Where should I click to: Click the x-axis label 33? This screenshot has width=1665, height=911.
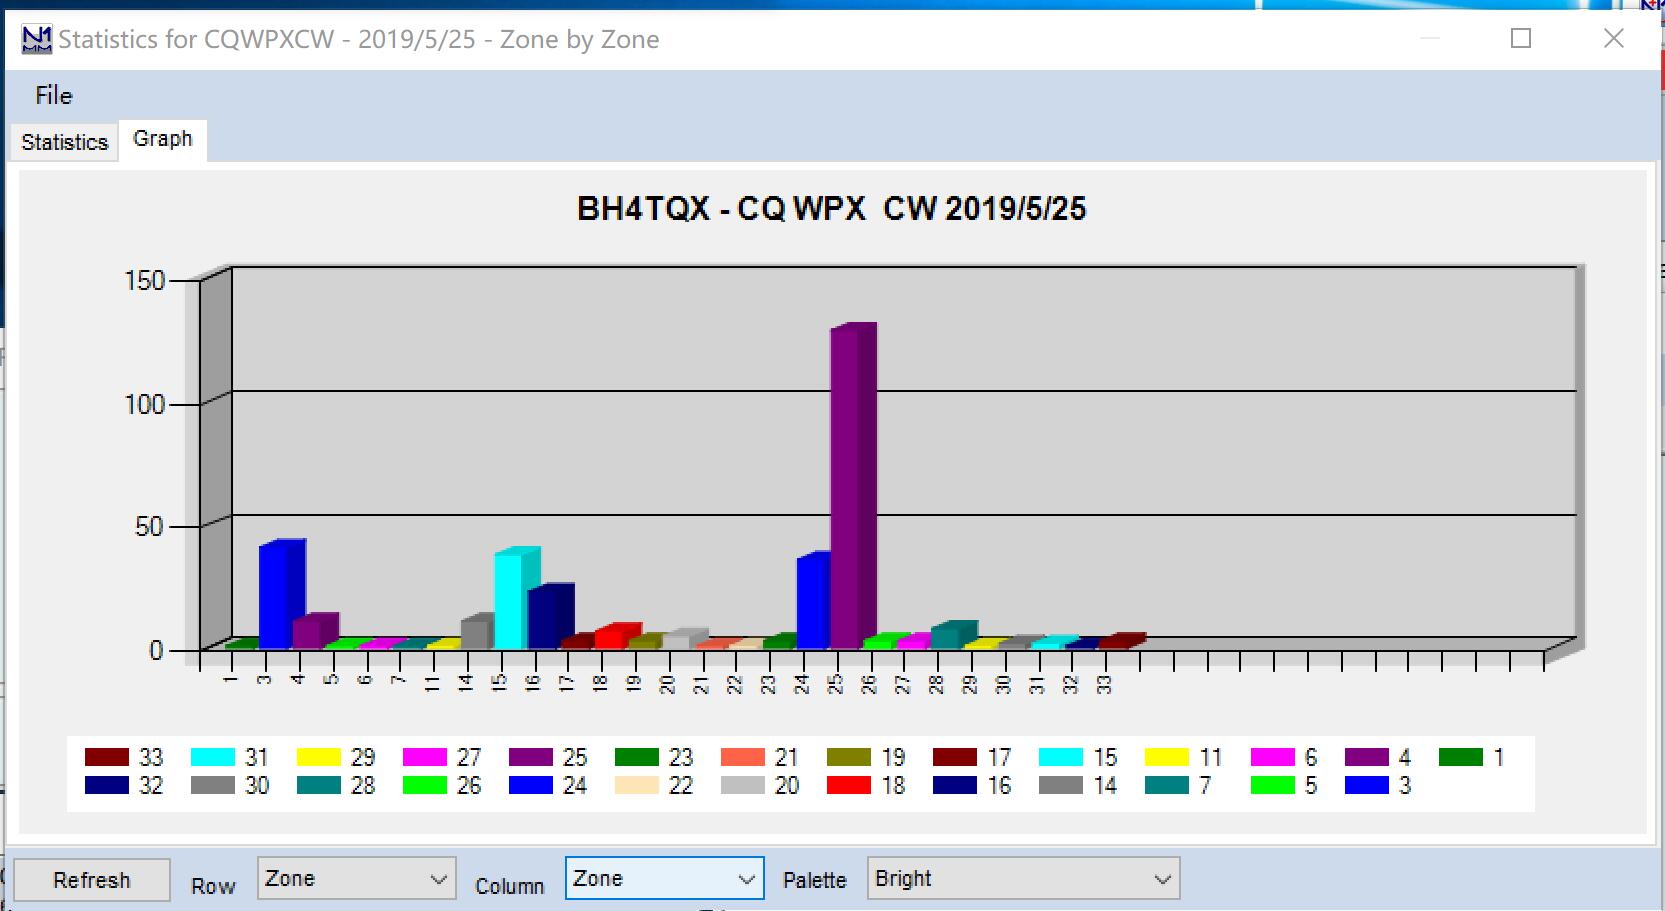pyautogui.click(x=1104, y=685)
